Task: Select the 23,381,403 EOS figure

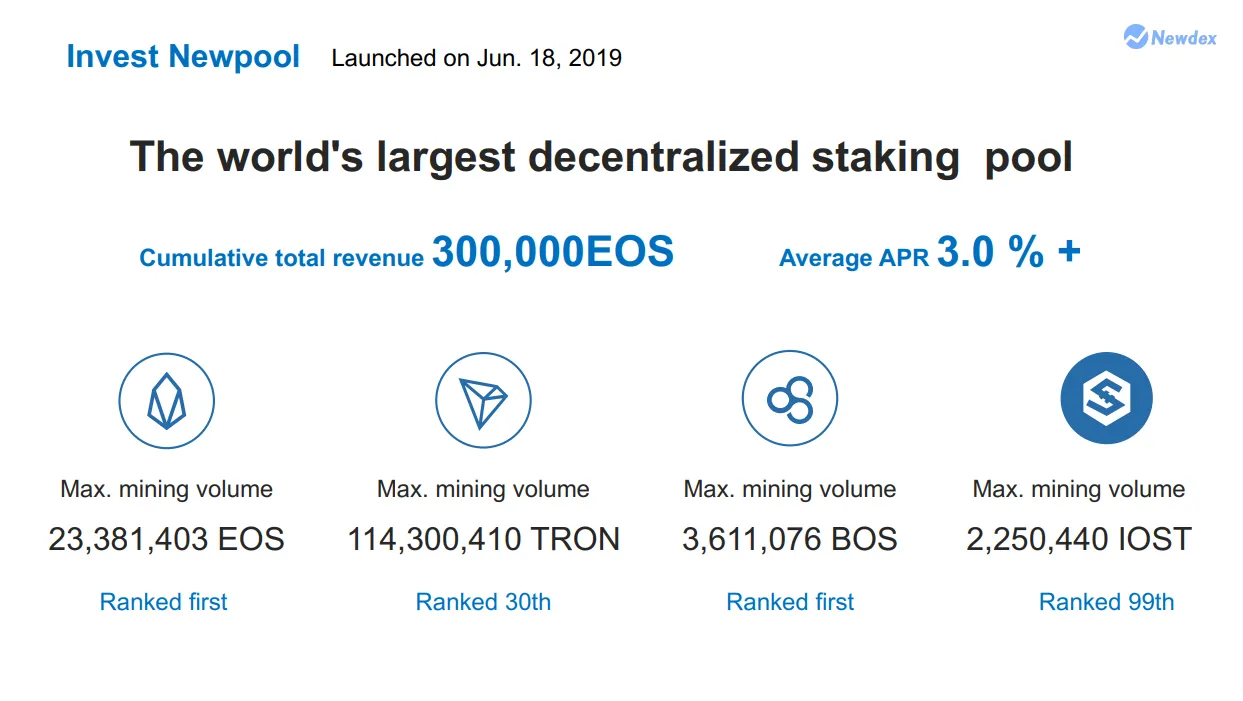Action: coord(167,540)
